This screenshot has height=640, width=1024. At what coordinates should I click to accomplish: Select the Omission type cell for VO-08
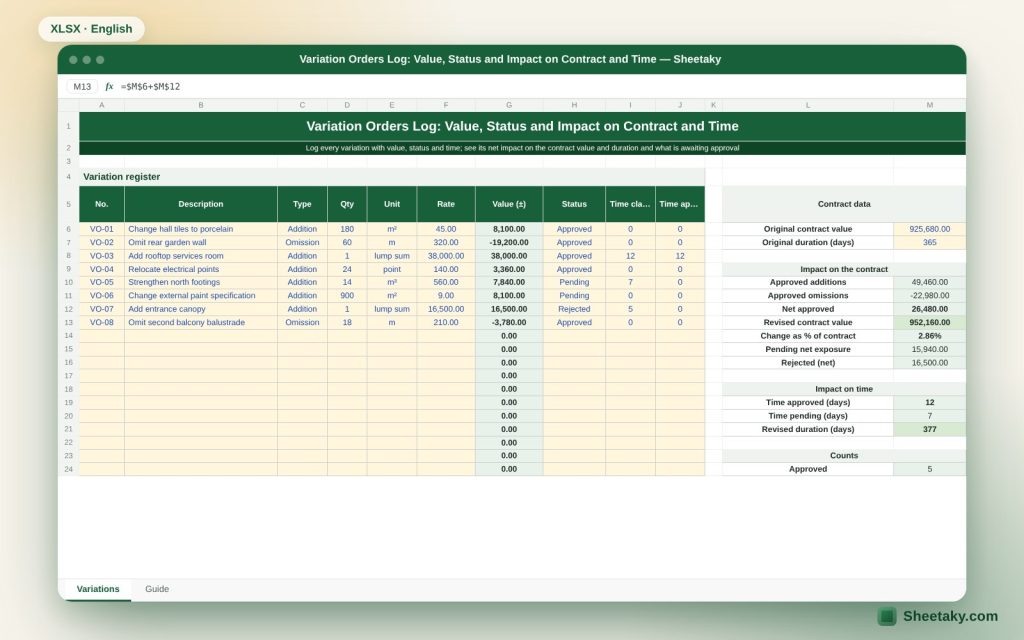click(x=302, y=323)
